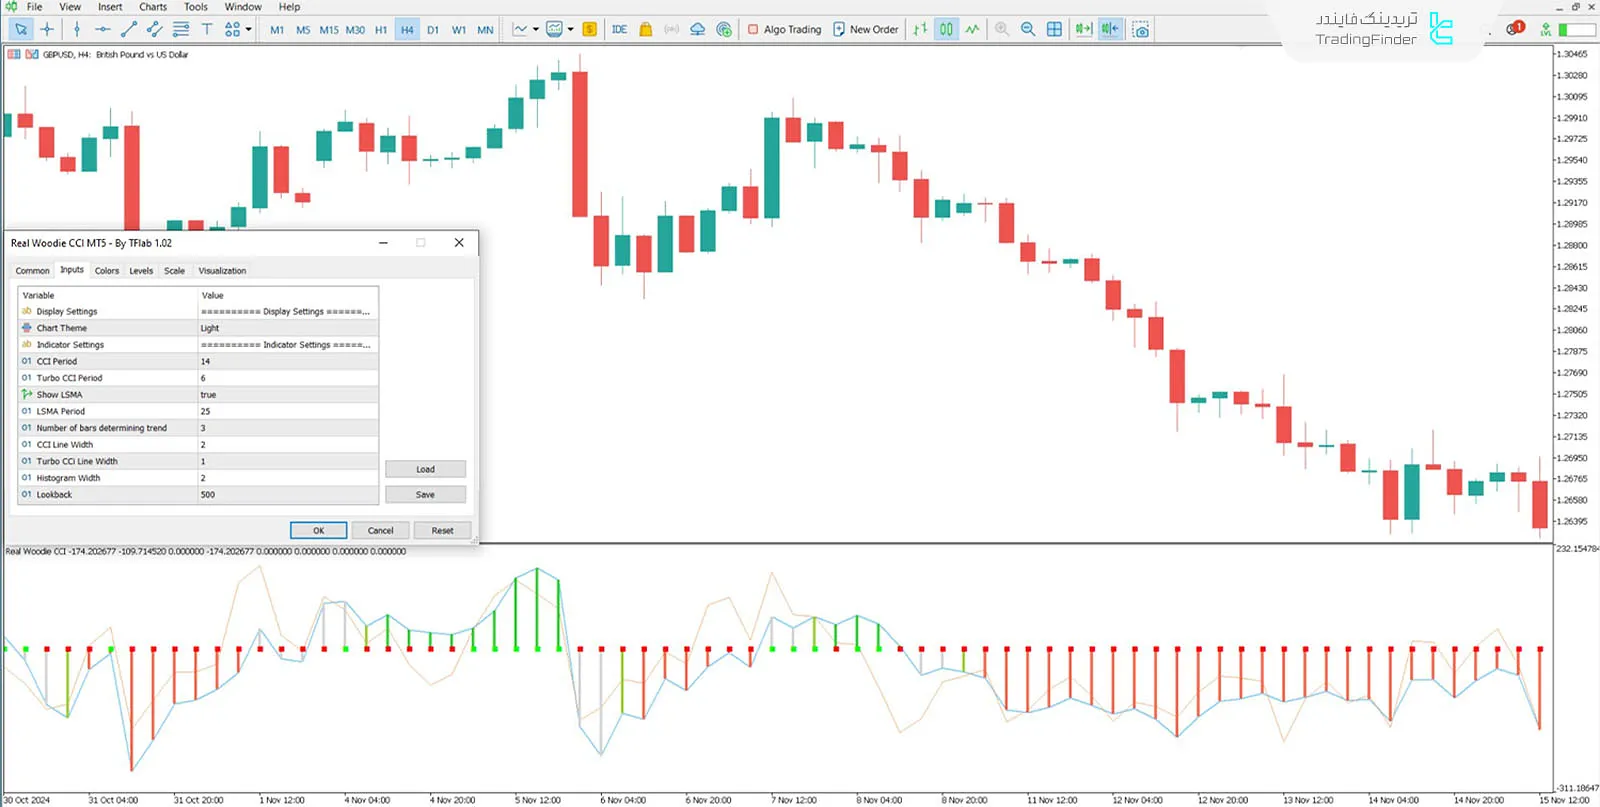
Task: Toggle Algo Trading on
Action: click(785, 29)
